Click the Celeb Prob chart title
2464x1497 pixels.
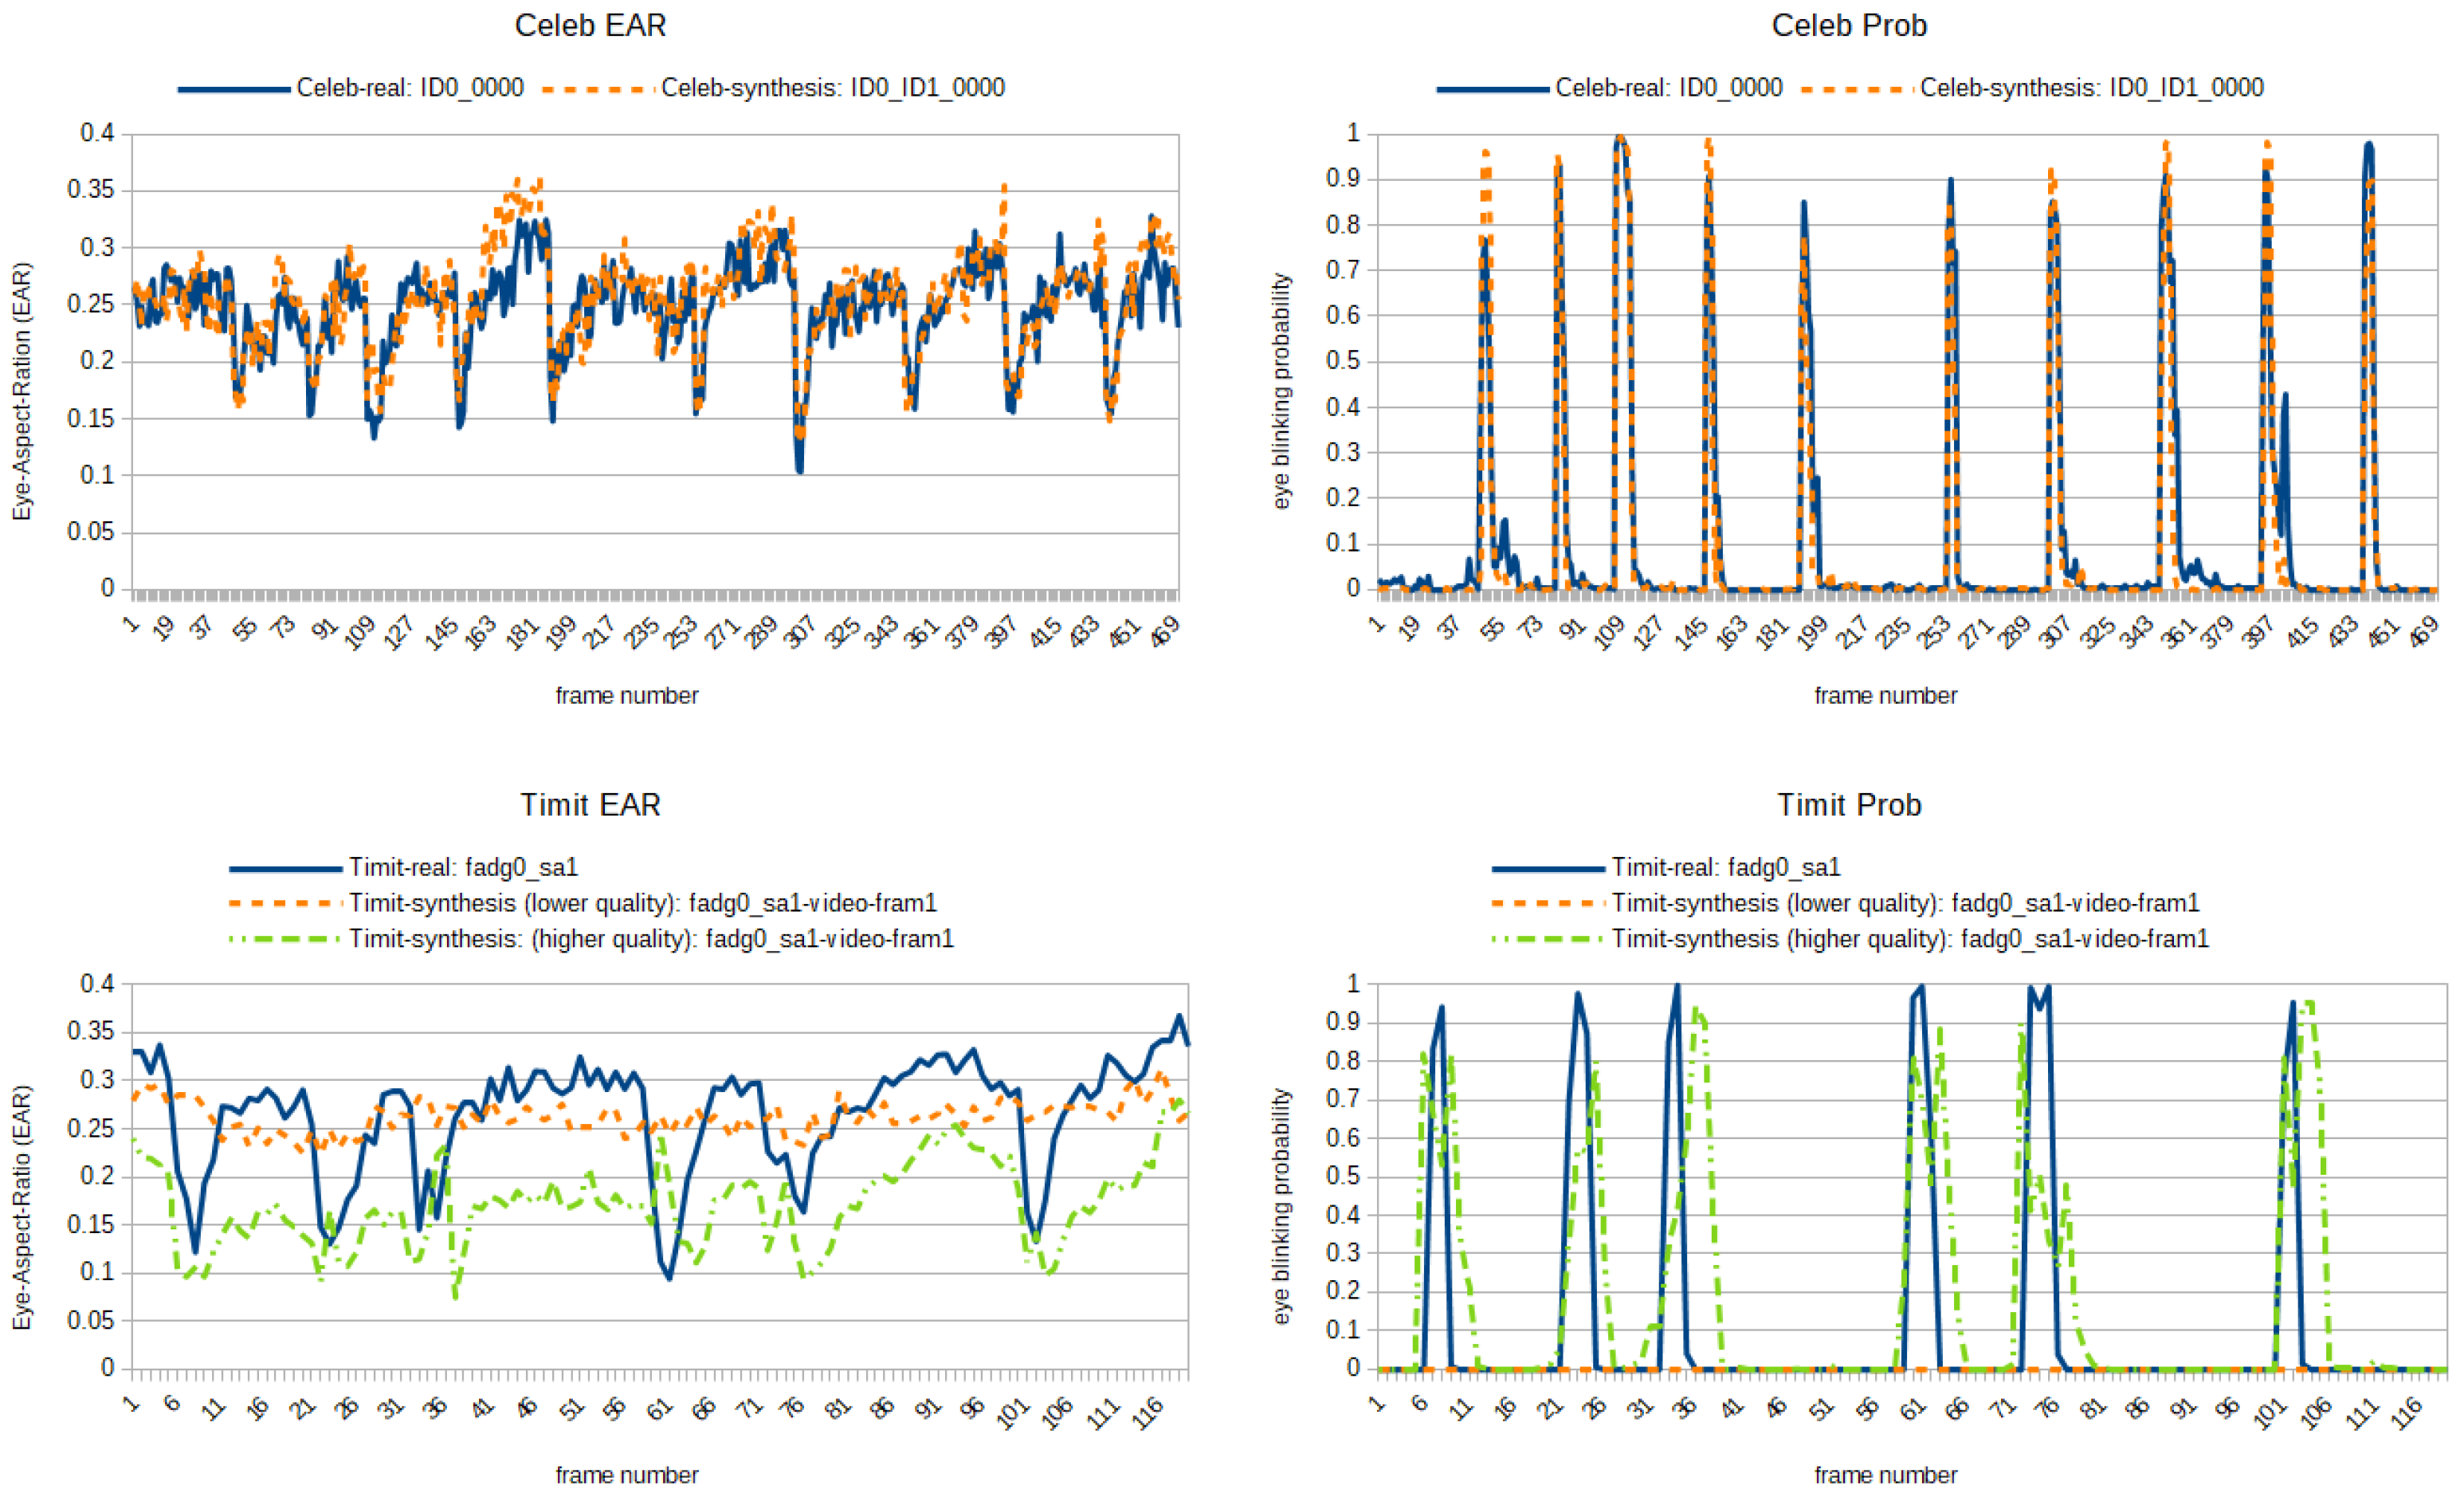click(1848, 25)
